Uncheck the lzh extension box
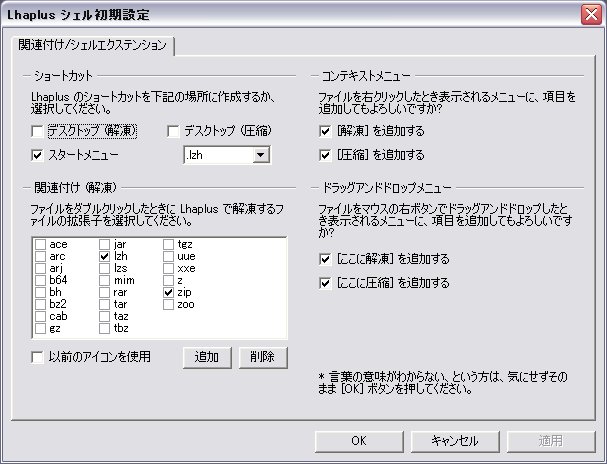 click(104, 256)
